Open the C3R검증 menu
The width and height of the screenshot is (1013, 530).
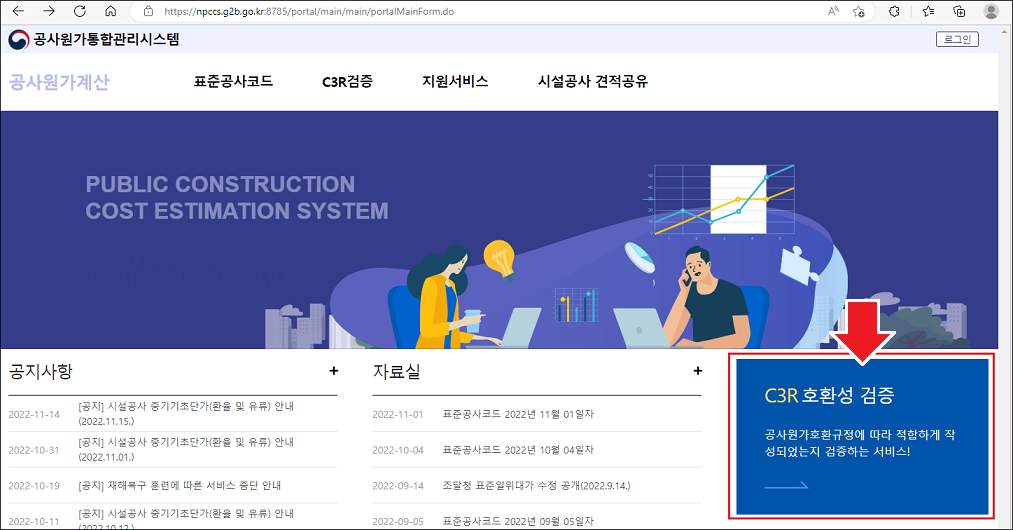(348, 81)
